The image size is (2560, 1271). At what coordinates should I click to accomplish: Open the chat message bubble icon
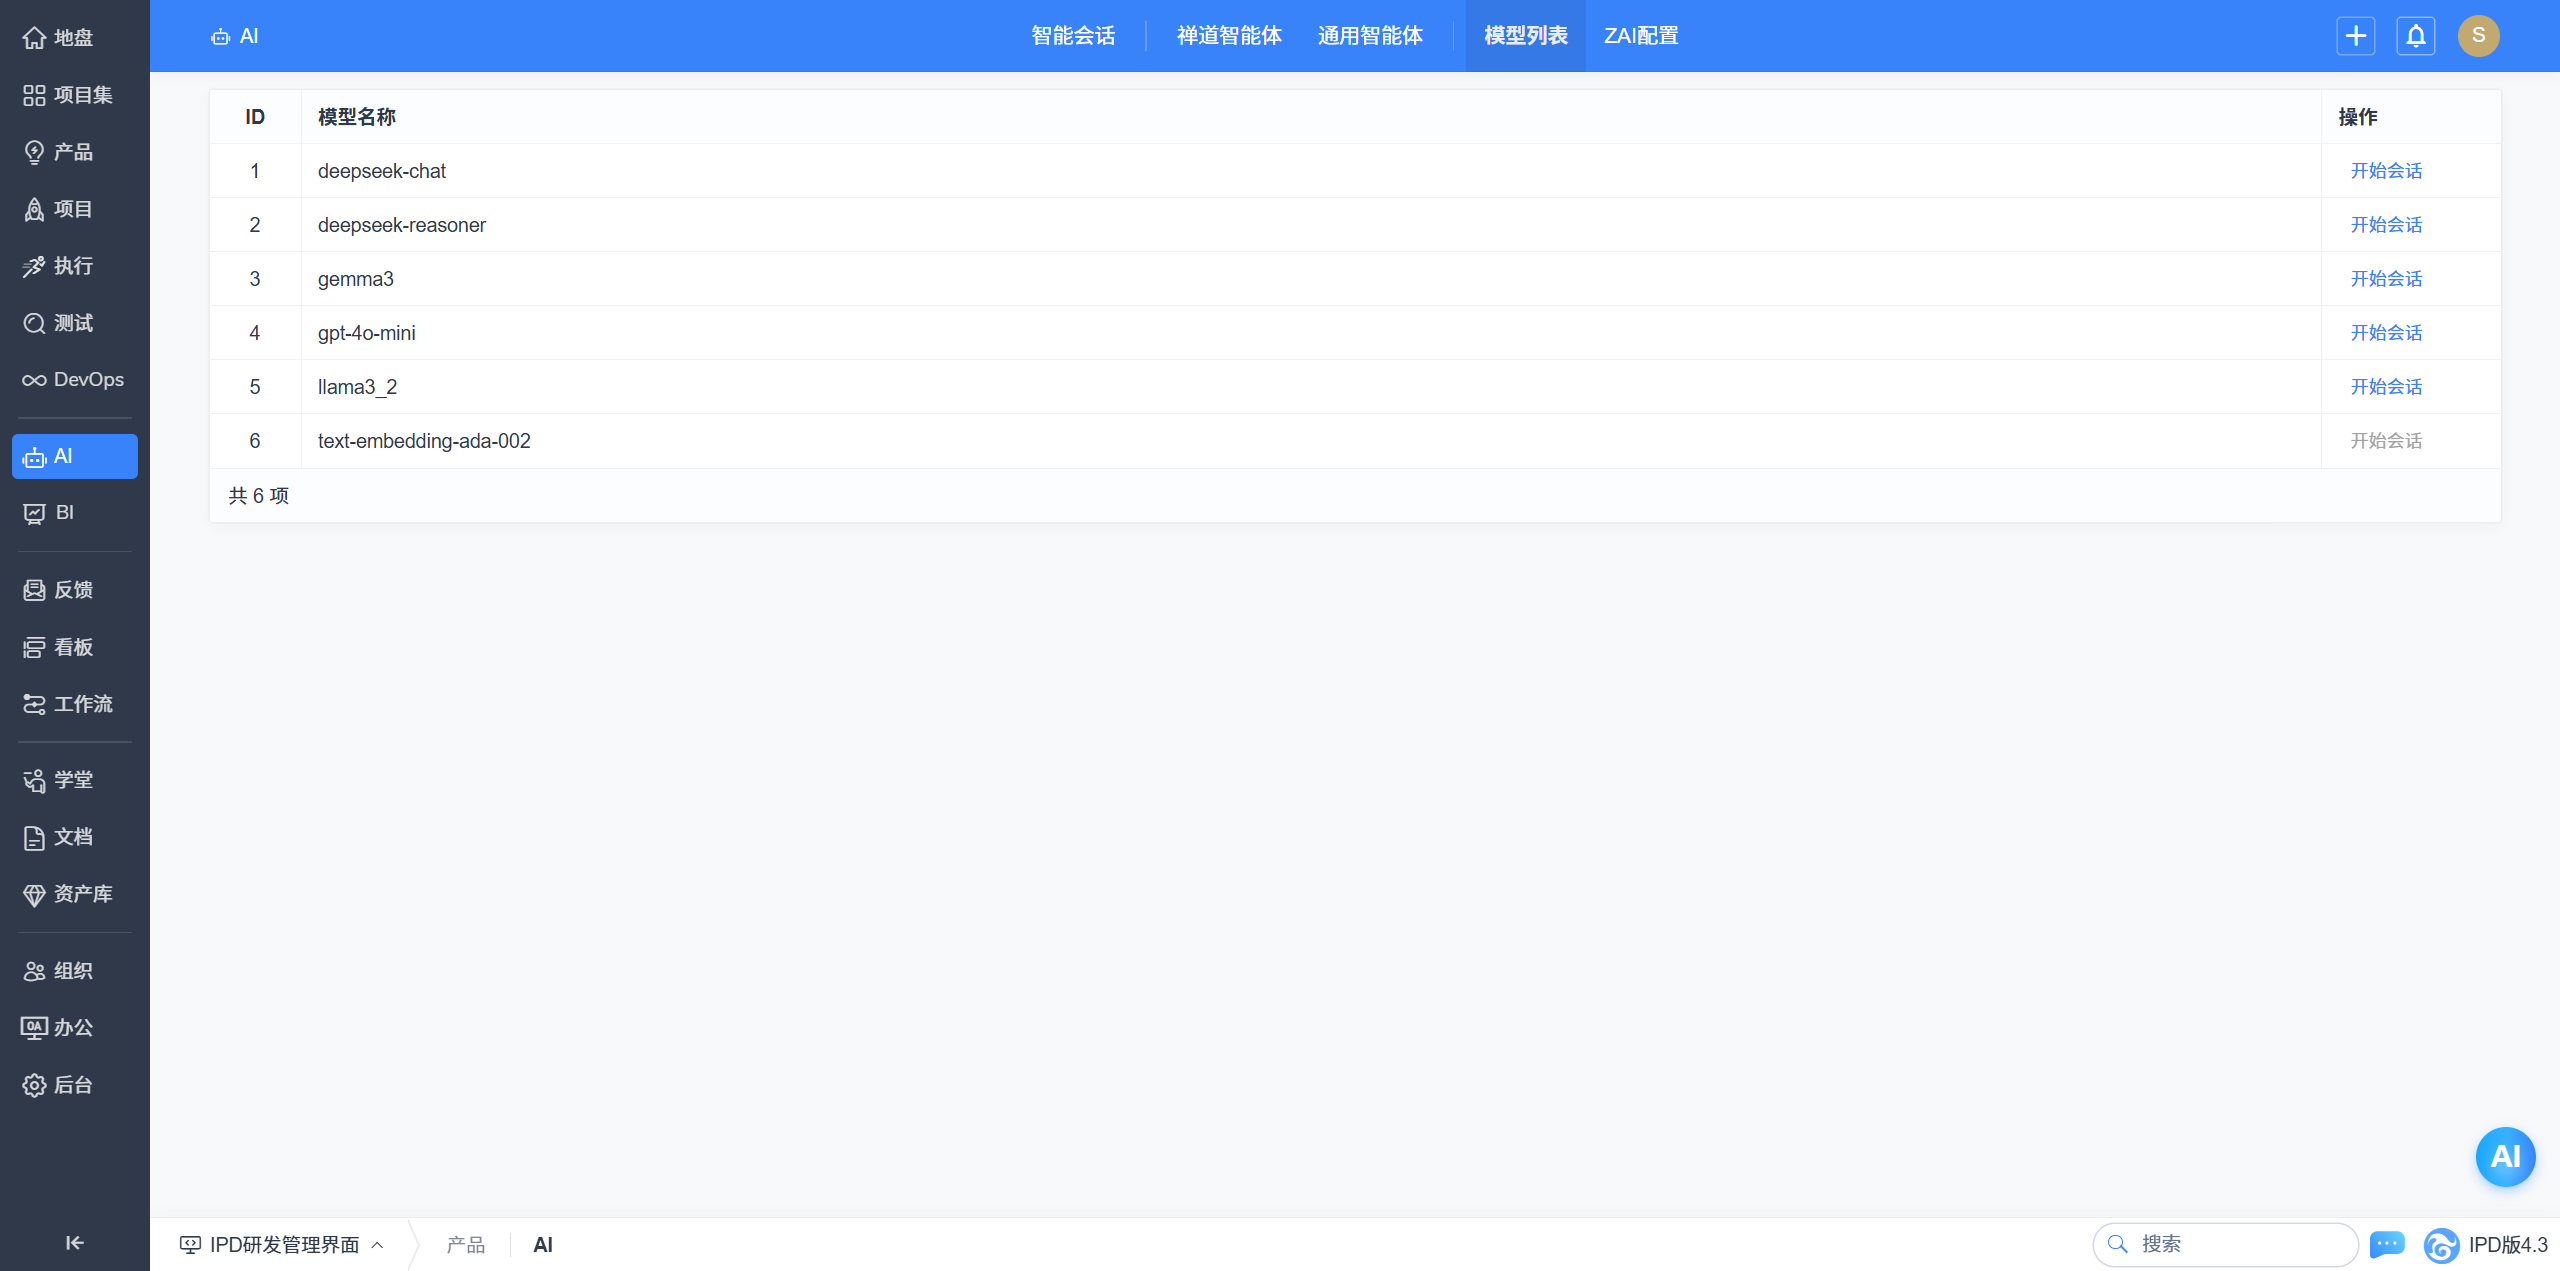click(x=2387, y=1244)
